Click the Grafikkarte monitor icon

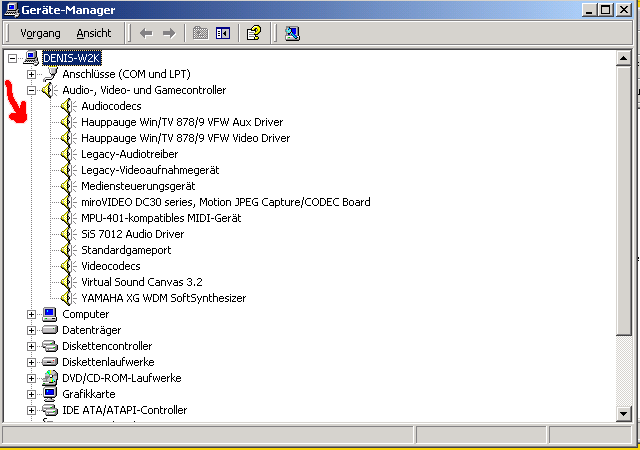point(50,394)
